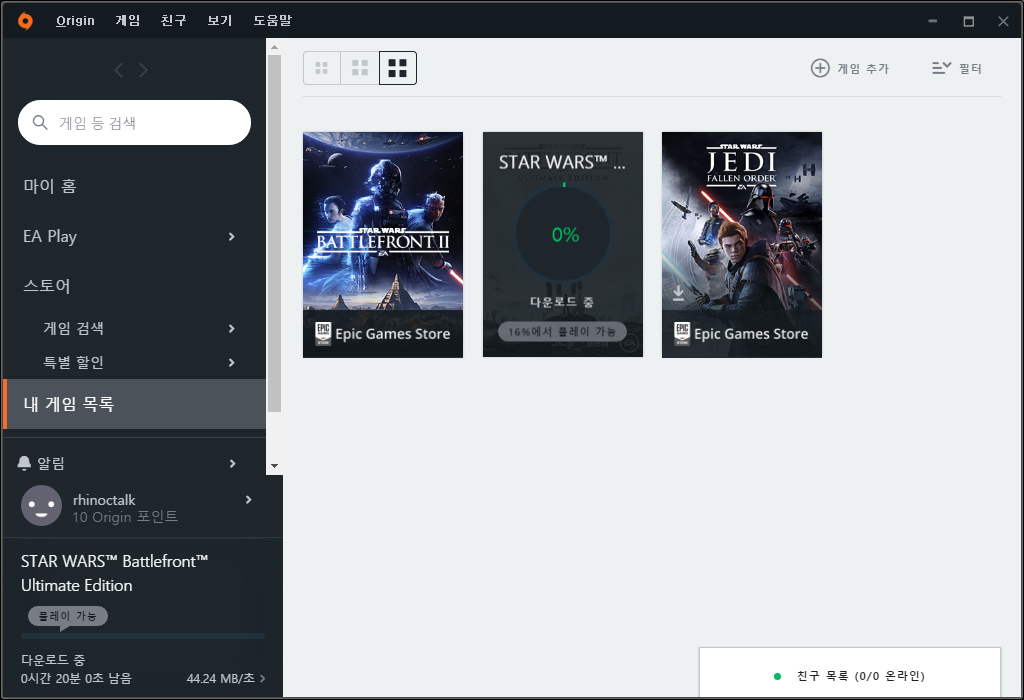Click the 알림 bell icon
The width and height of the screenshot is (1024, 700).
point(24,463)
